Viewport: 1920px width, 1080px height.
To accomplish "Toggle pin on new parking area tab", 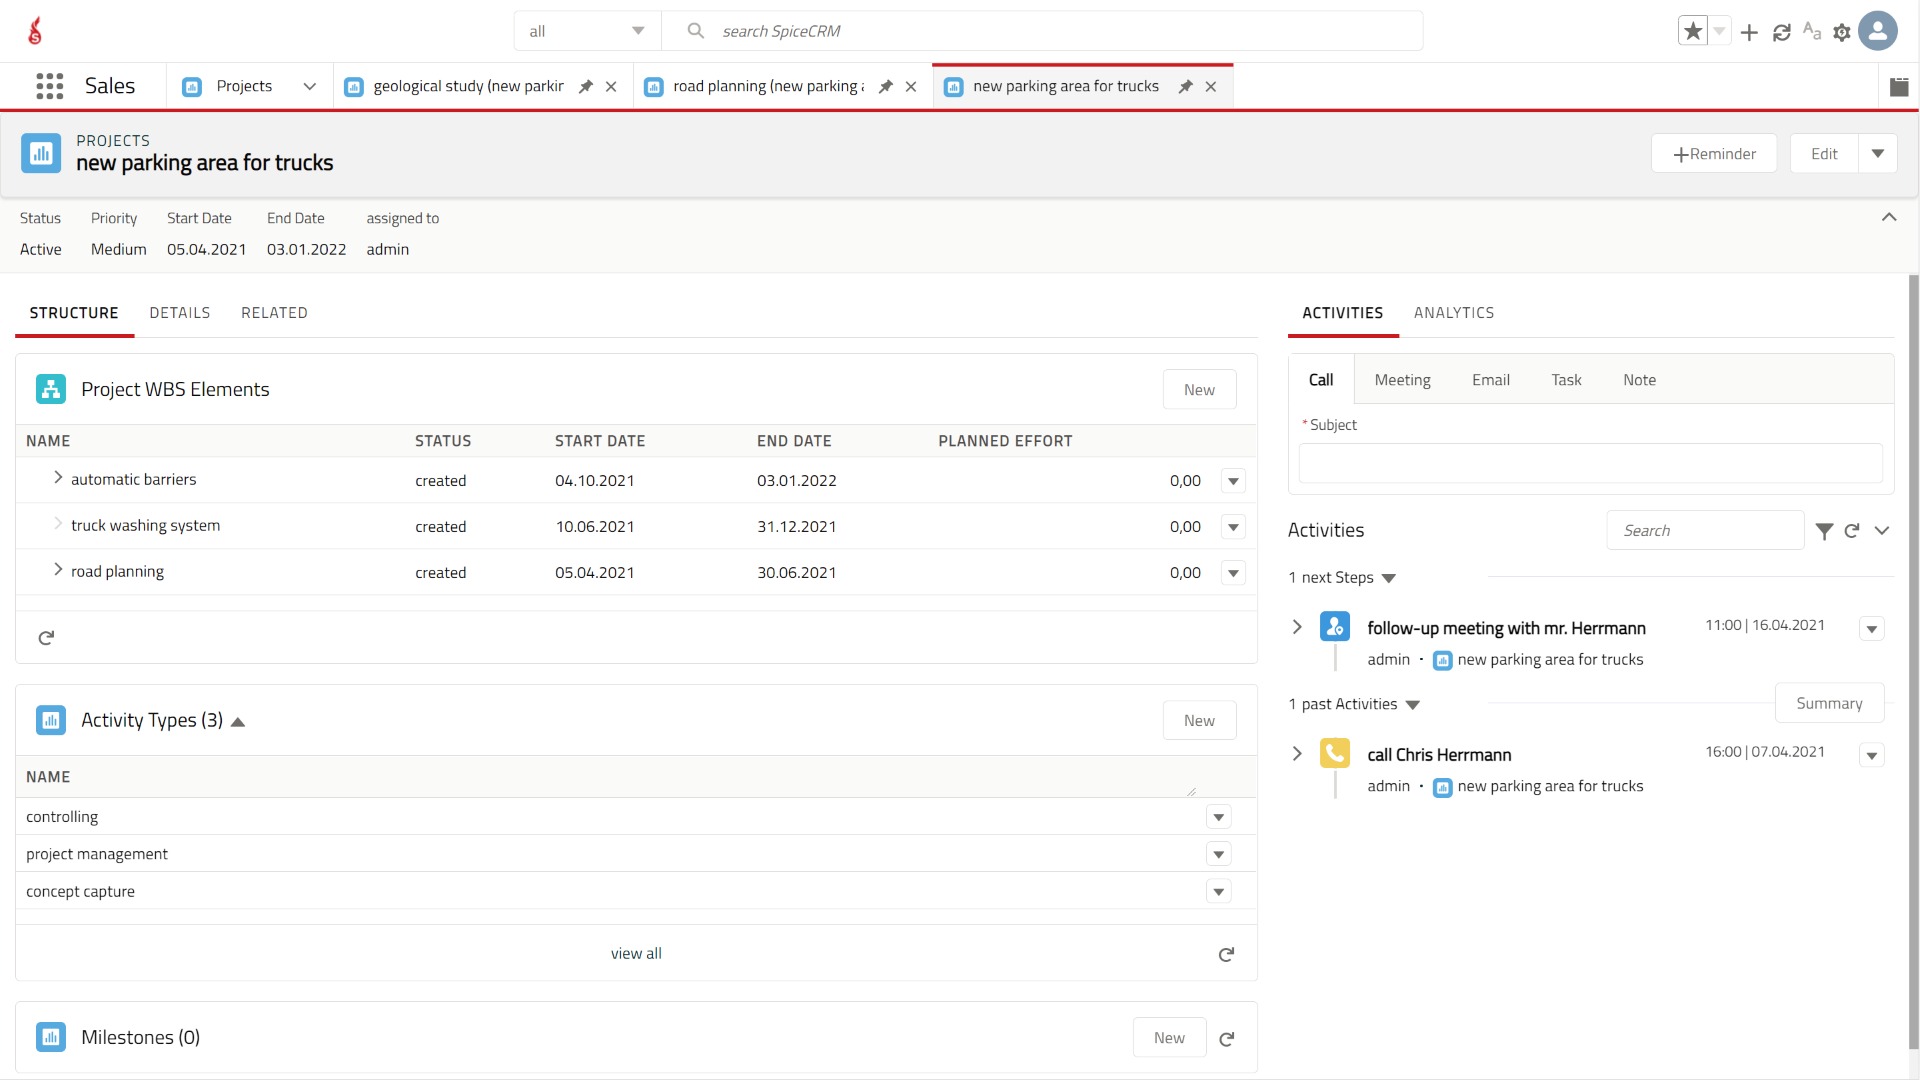I will click(1185, 87).
